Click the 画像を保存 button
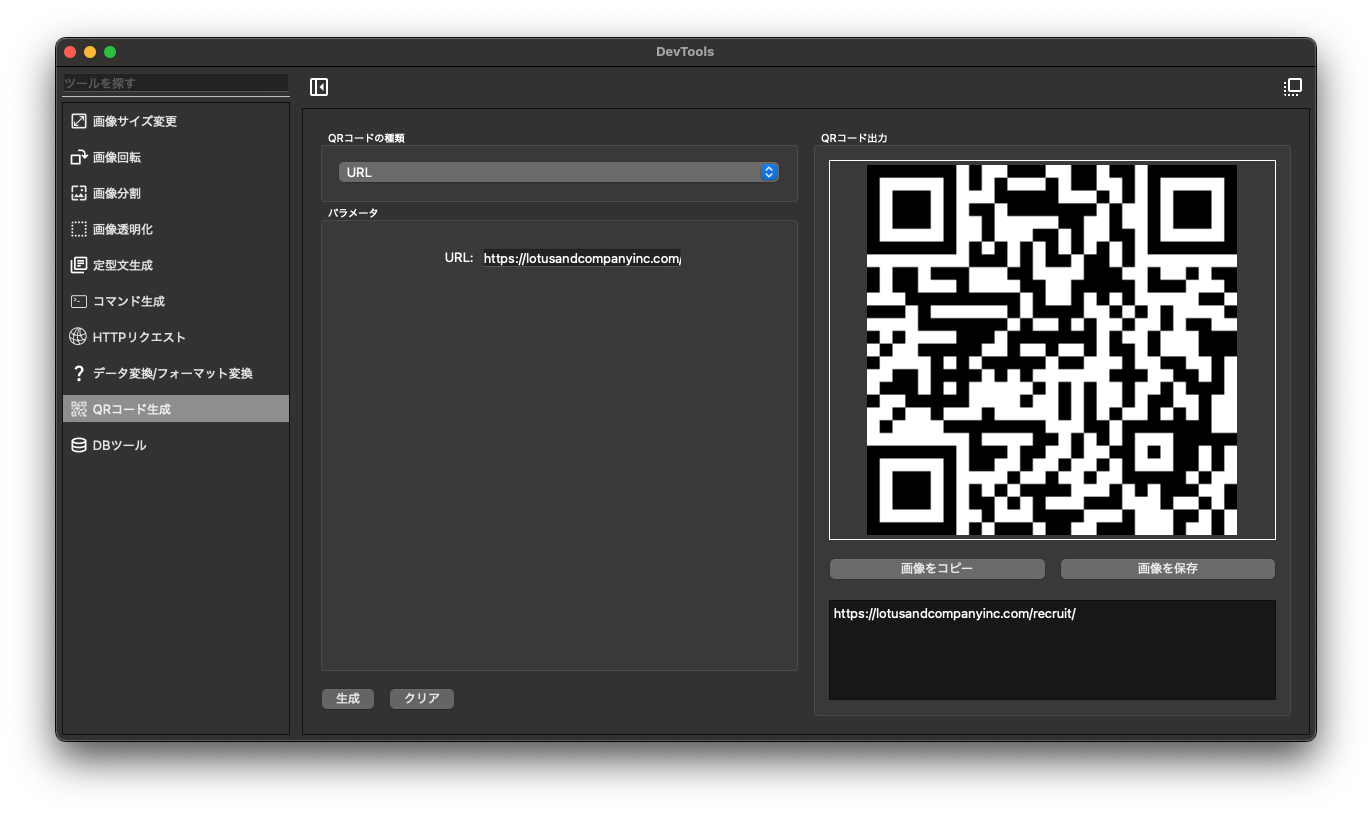 point(1167,568)
